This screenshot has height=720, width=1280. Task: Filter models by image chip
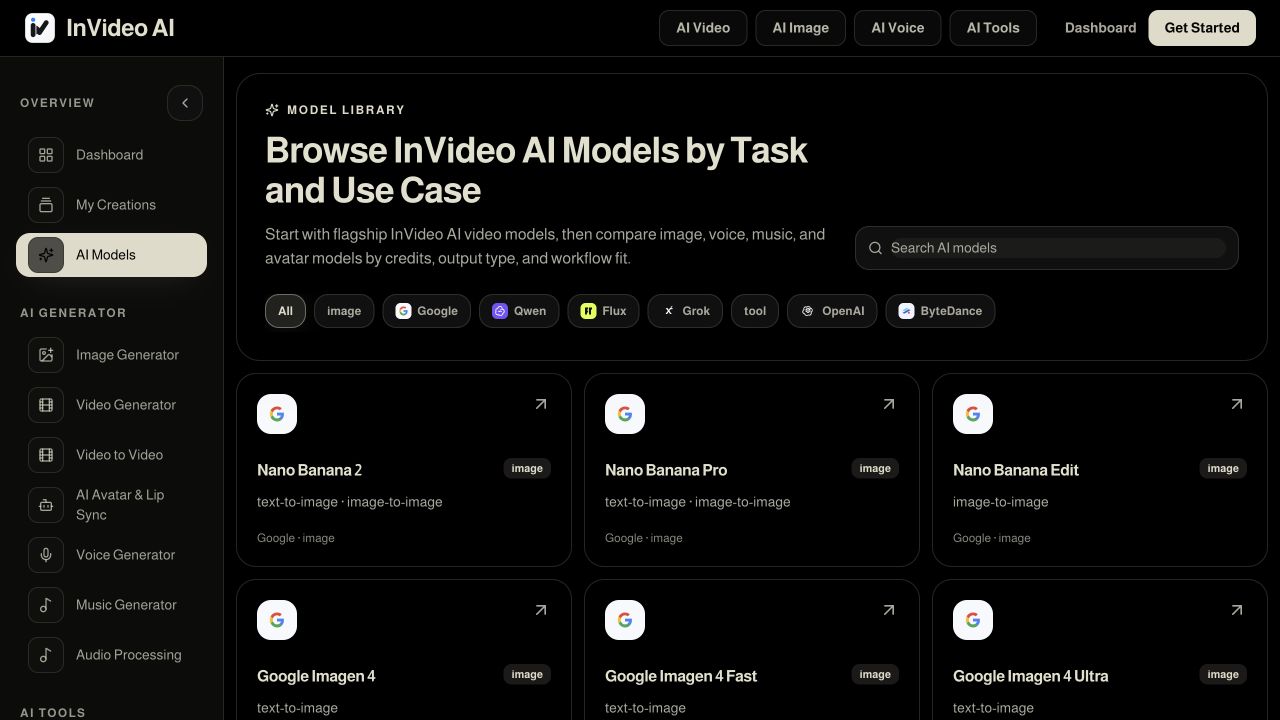click(x=344, y=311)
